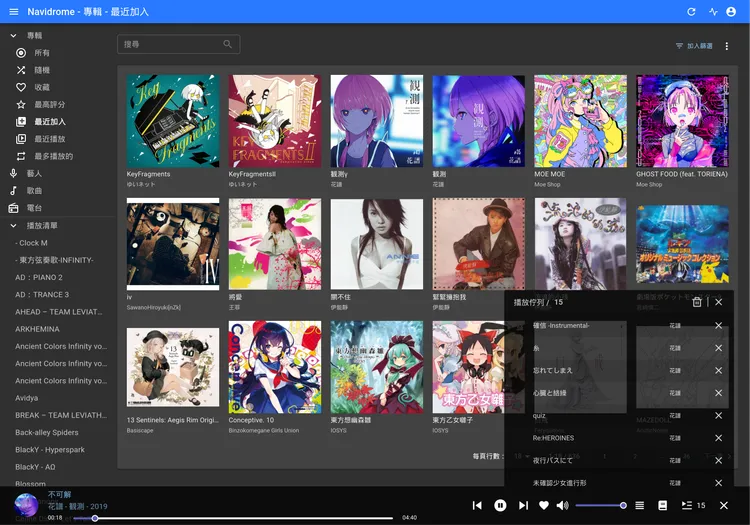Image resolution: width=750 pixels, height=525 pixels.
Task: Skip to the next track
Action: (x=522, y=506)
